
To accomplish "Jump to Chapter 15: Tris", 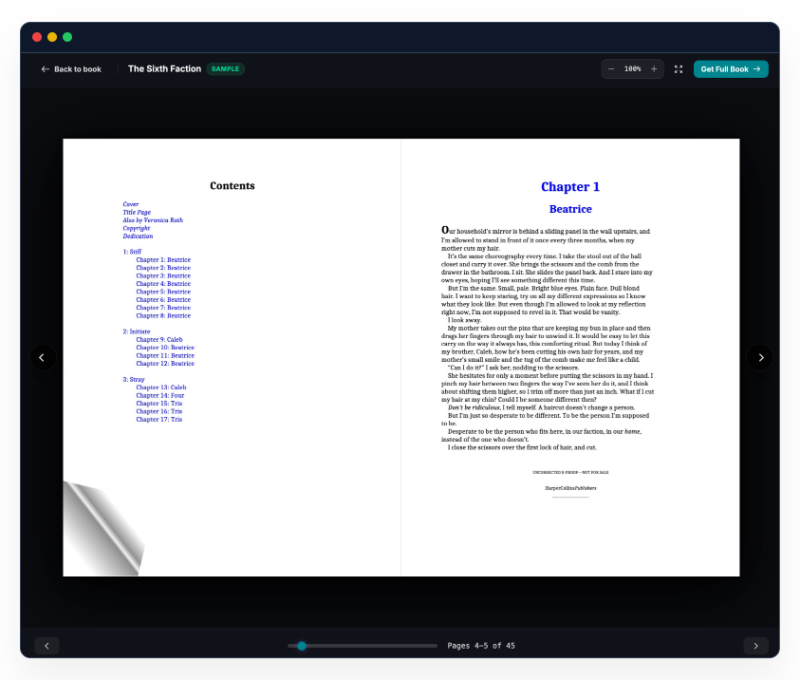I will point(159,404).
